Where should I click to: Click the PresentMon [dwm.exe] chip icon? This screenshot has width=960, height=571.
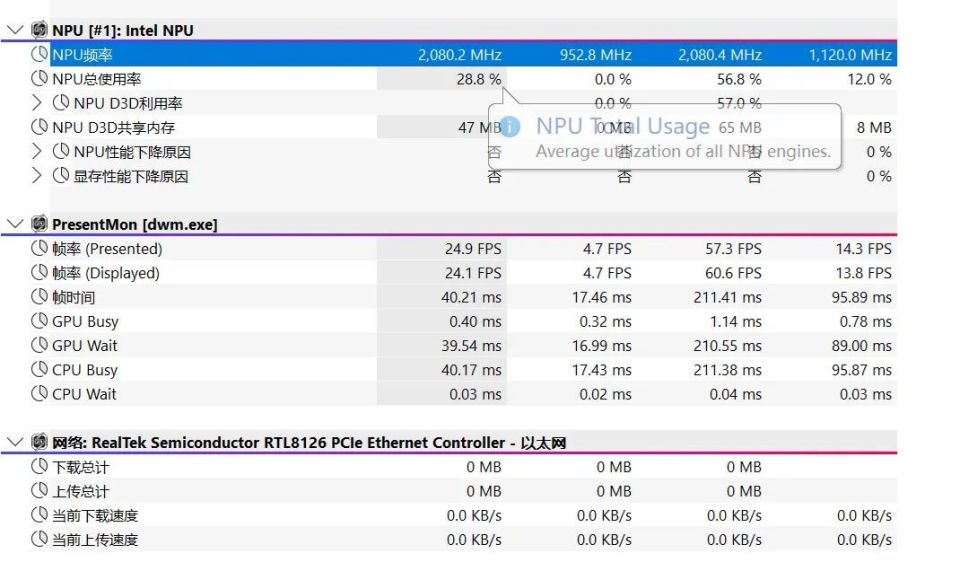click(x=40, y=224)
